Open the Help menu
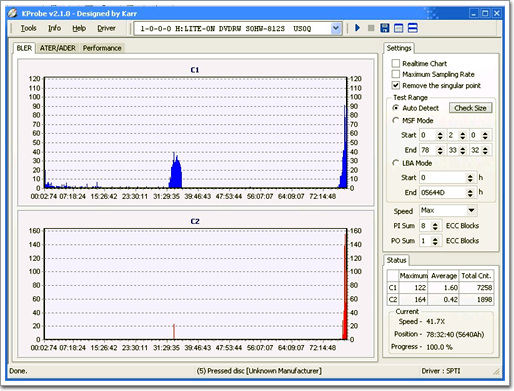The height and width of the screenshot is (391, 514). click(79, 28)
